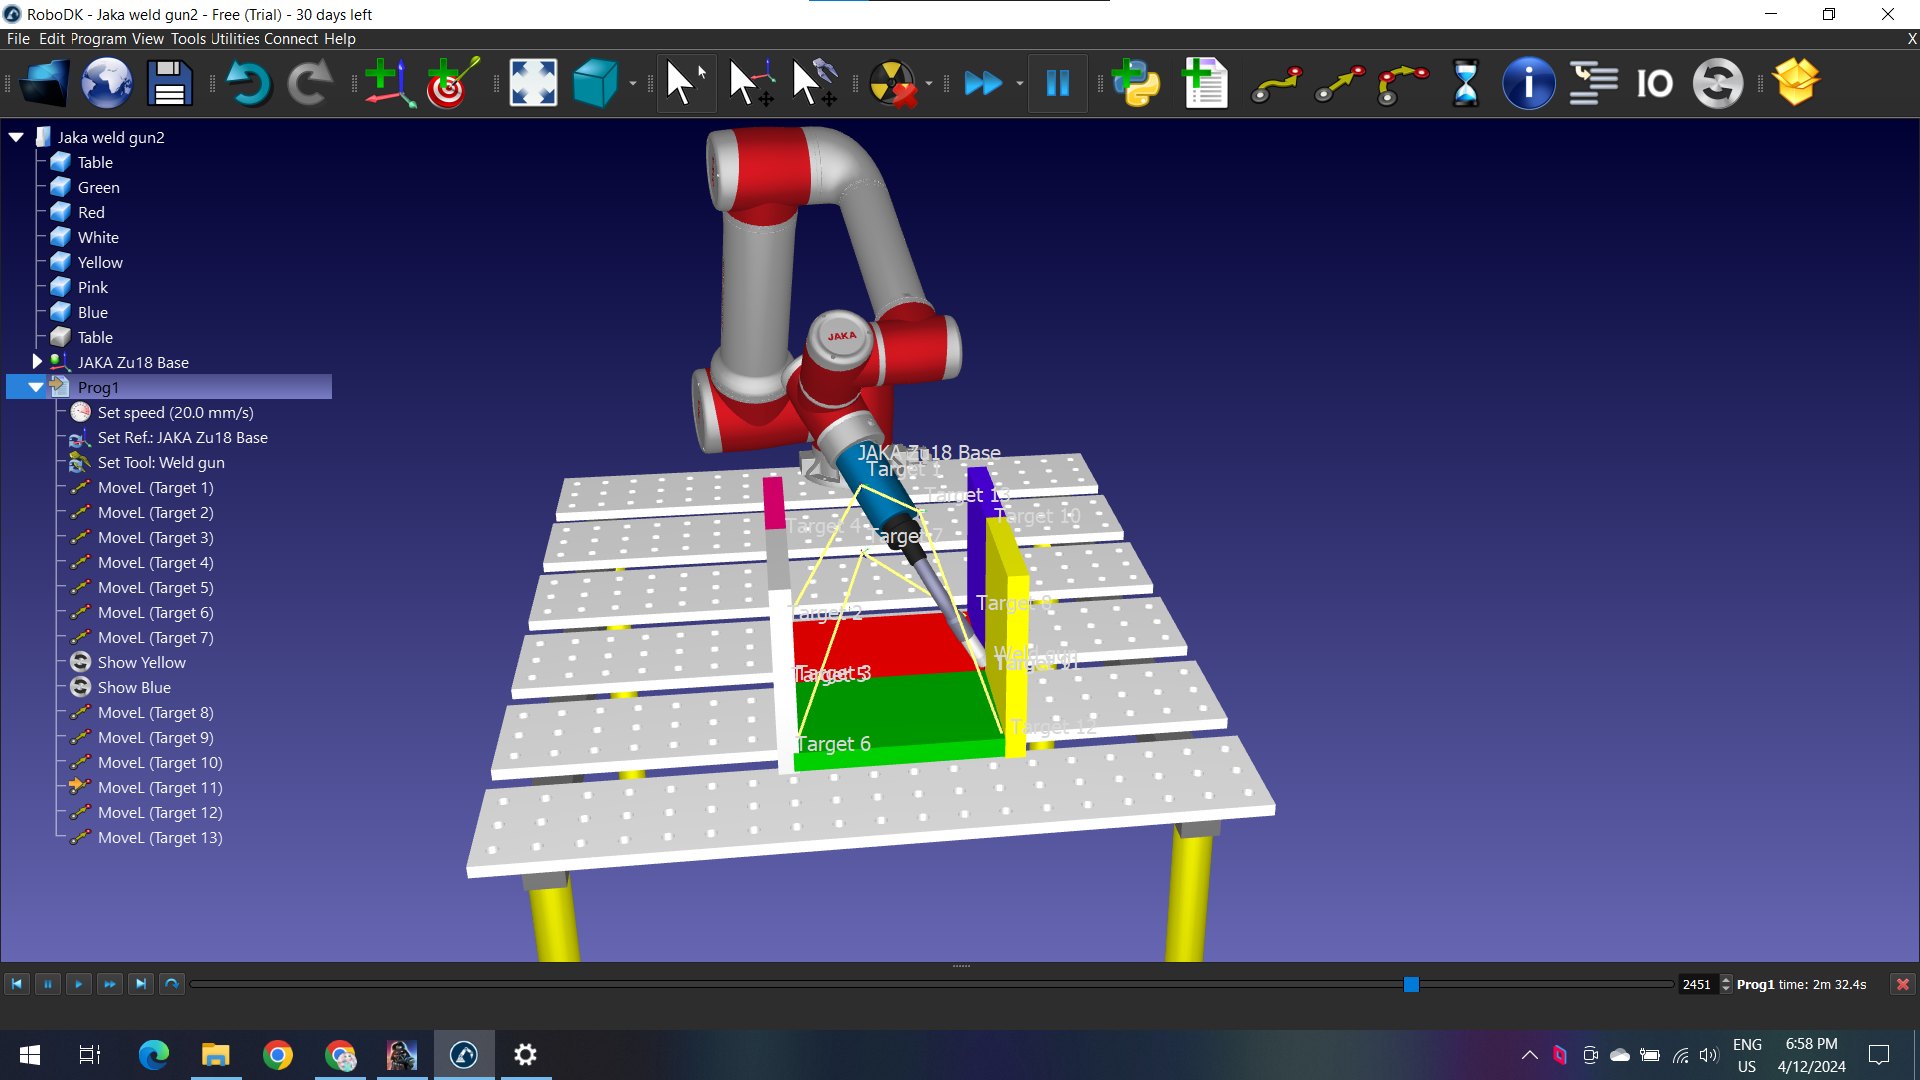1920x1080 pixels.
Task: Toggle loop playback in the timeline bar
Action: click(x=172, y=984)
